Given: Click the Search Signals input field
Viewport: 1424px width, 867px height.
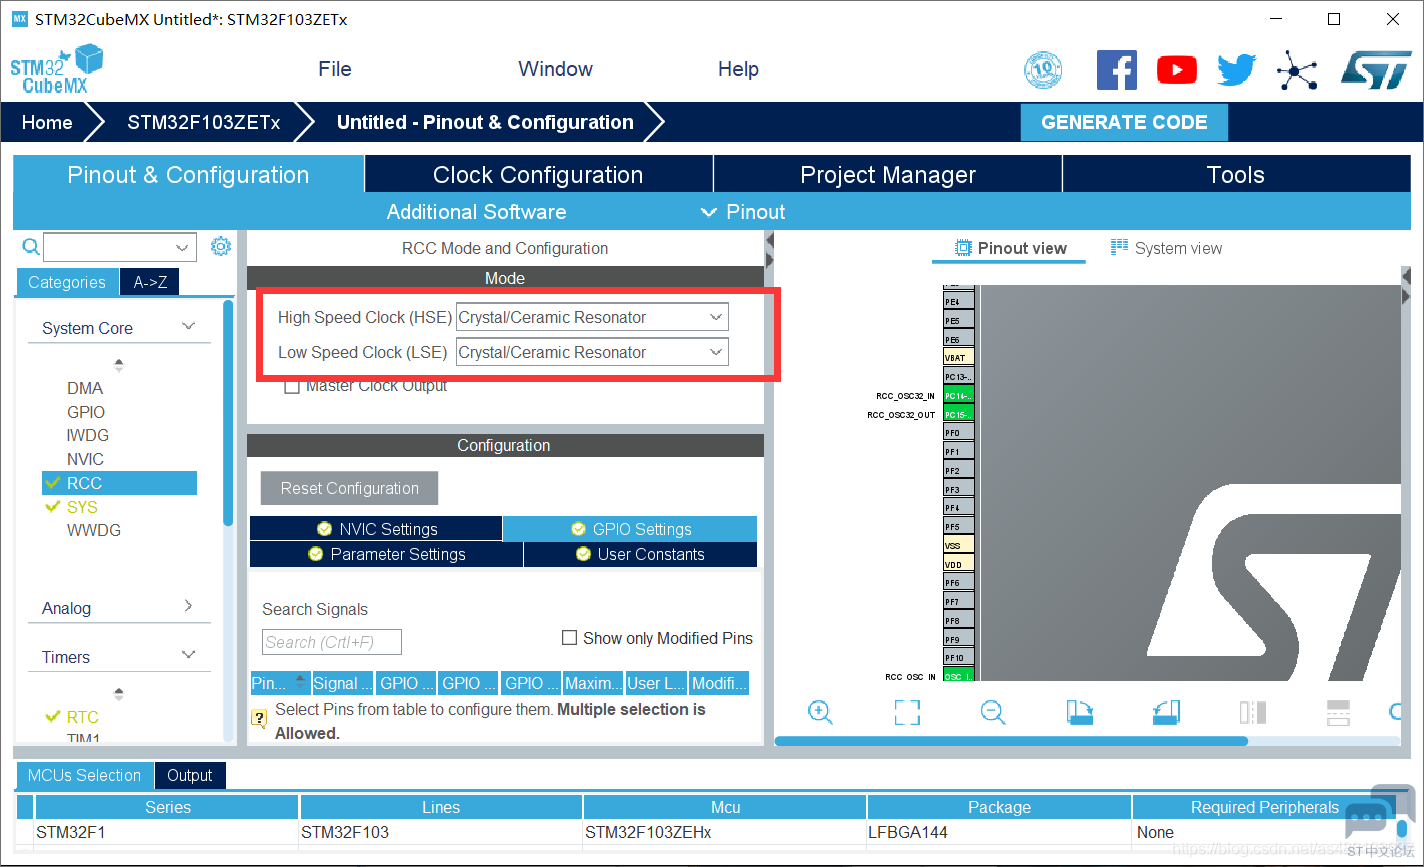Looking at the screenshot, I should coord(332,642).
